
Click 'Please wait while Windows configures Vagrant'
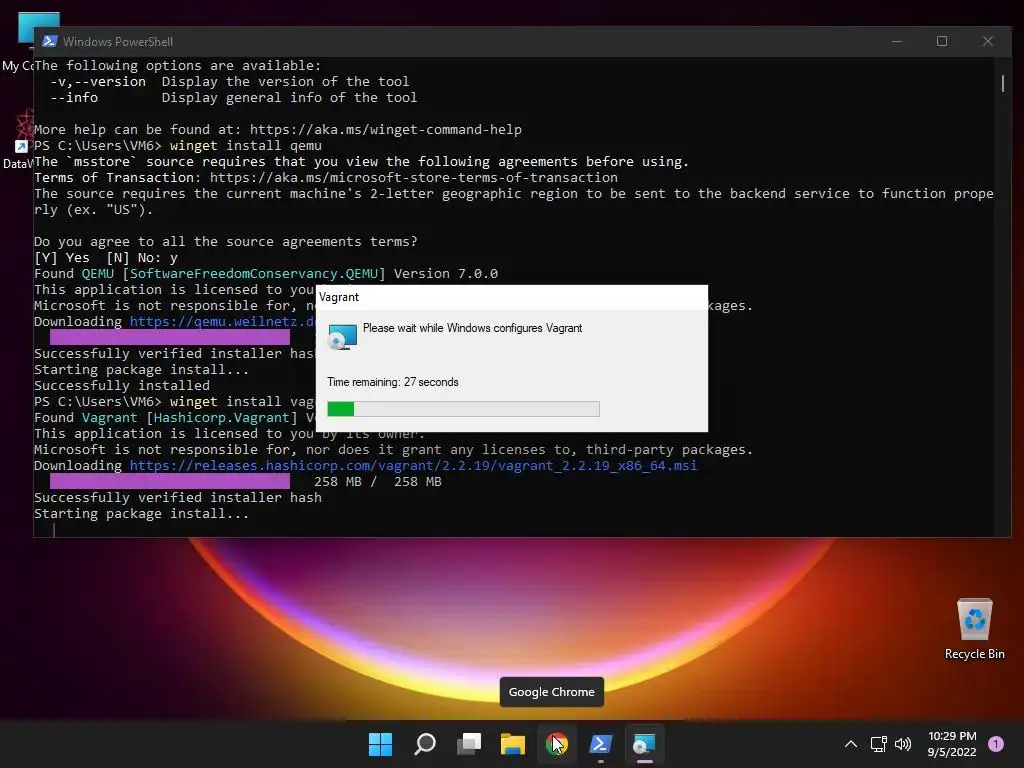point(472,328)
